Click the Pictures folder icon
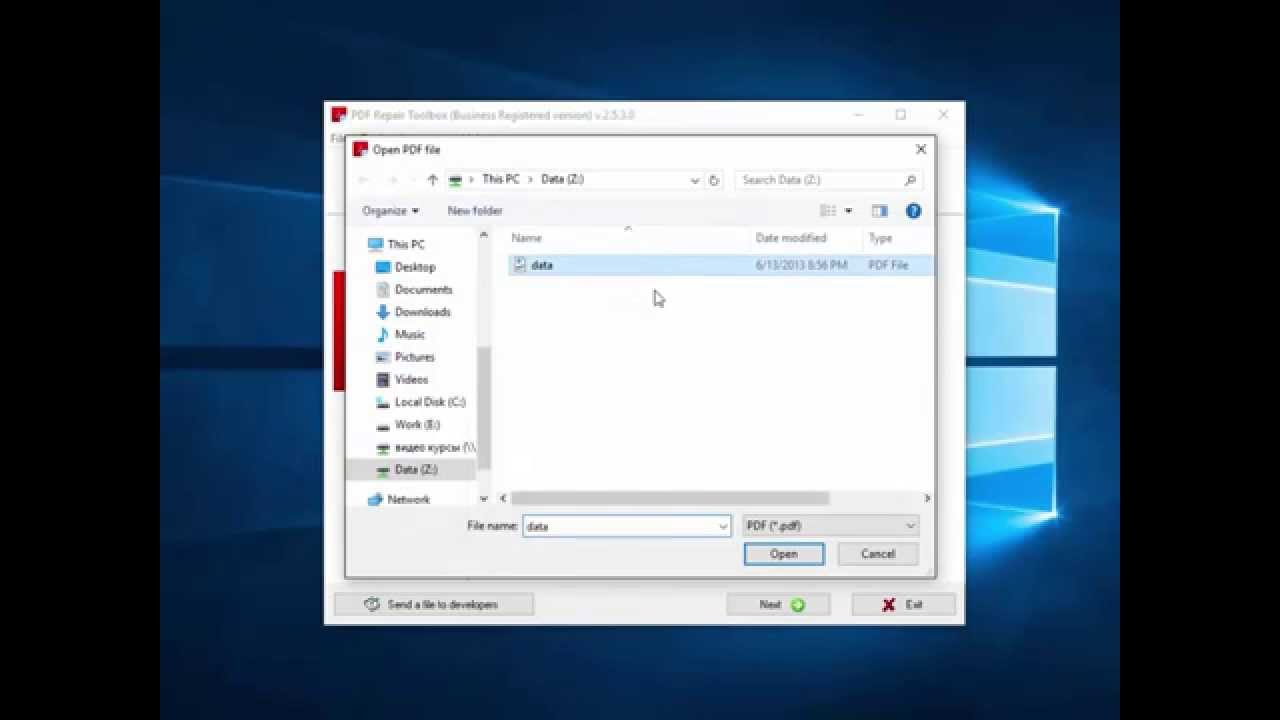The width and height of the screenshot is (1280, 720). 382,357
